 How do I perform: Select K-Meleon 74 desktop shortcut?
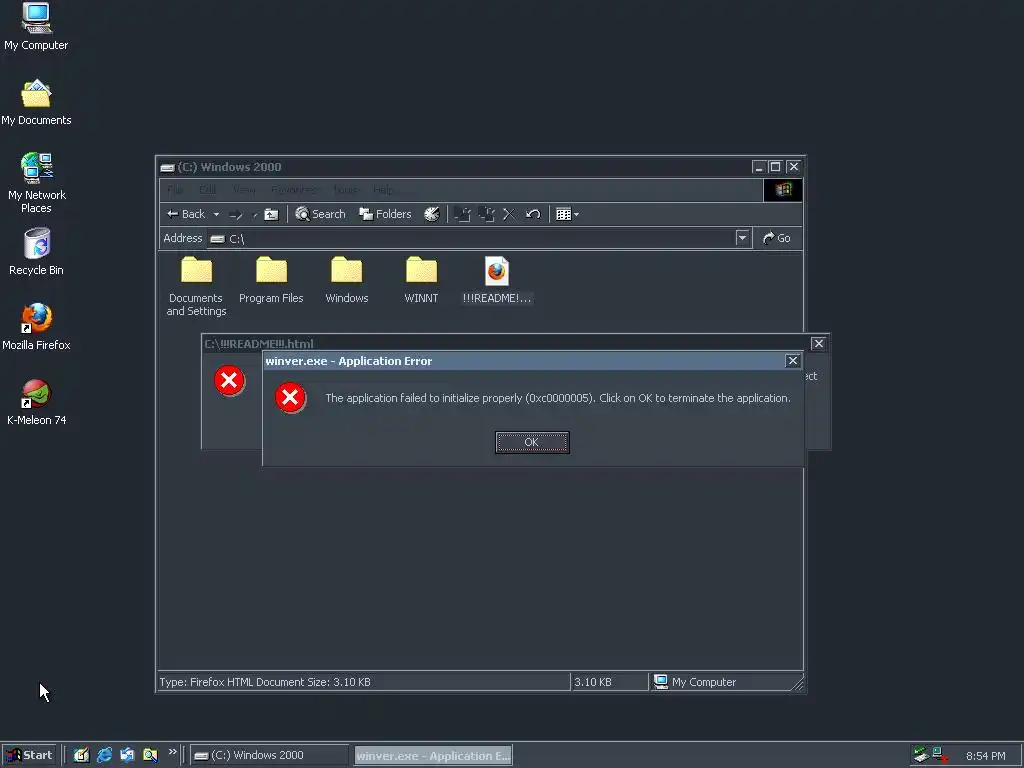click(36, 402)
